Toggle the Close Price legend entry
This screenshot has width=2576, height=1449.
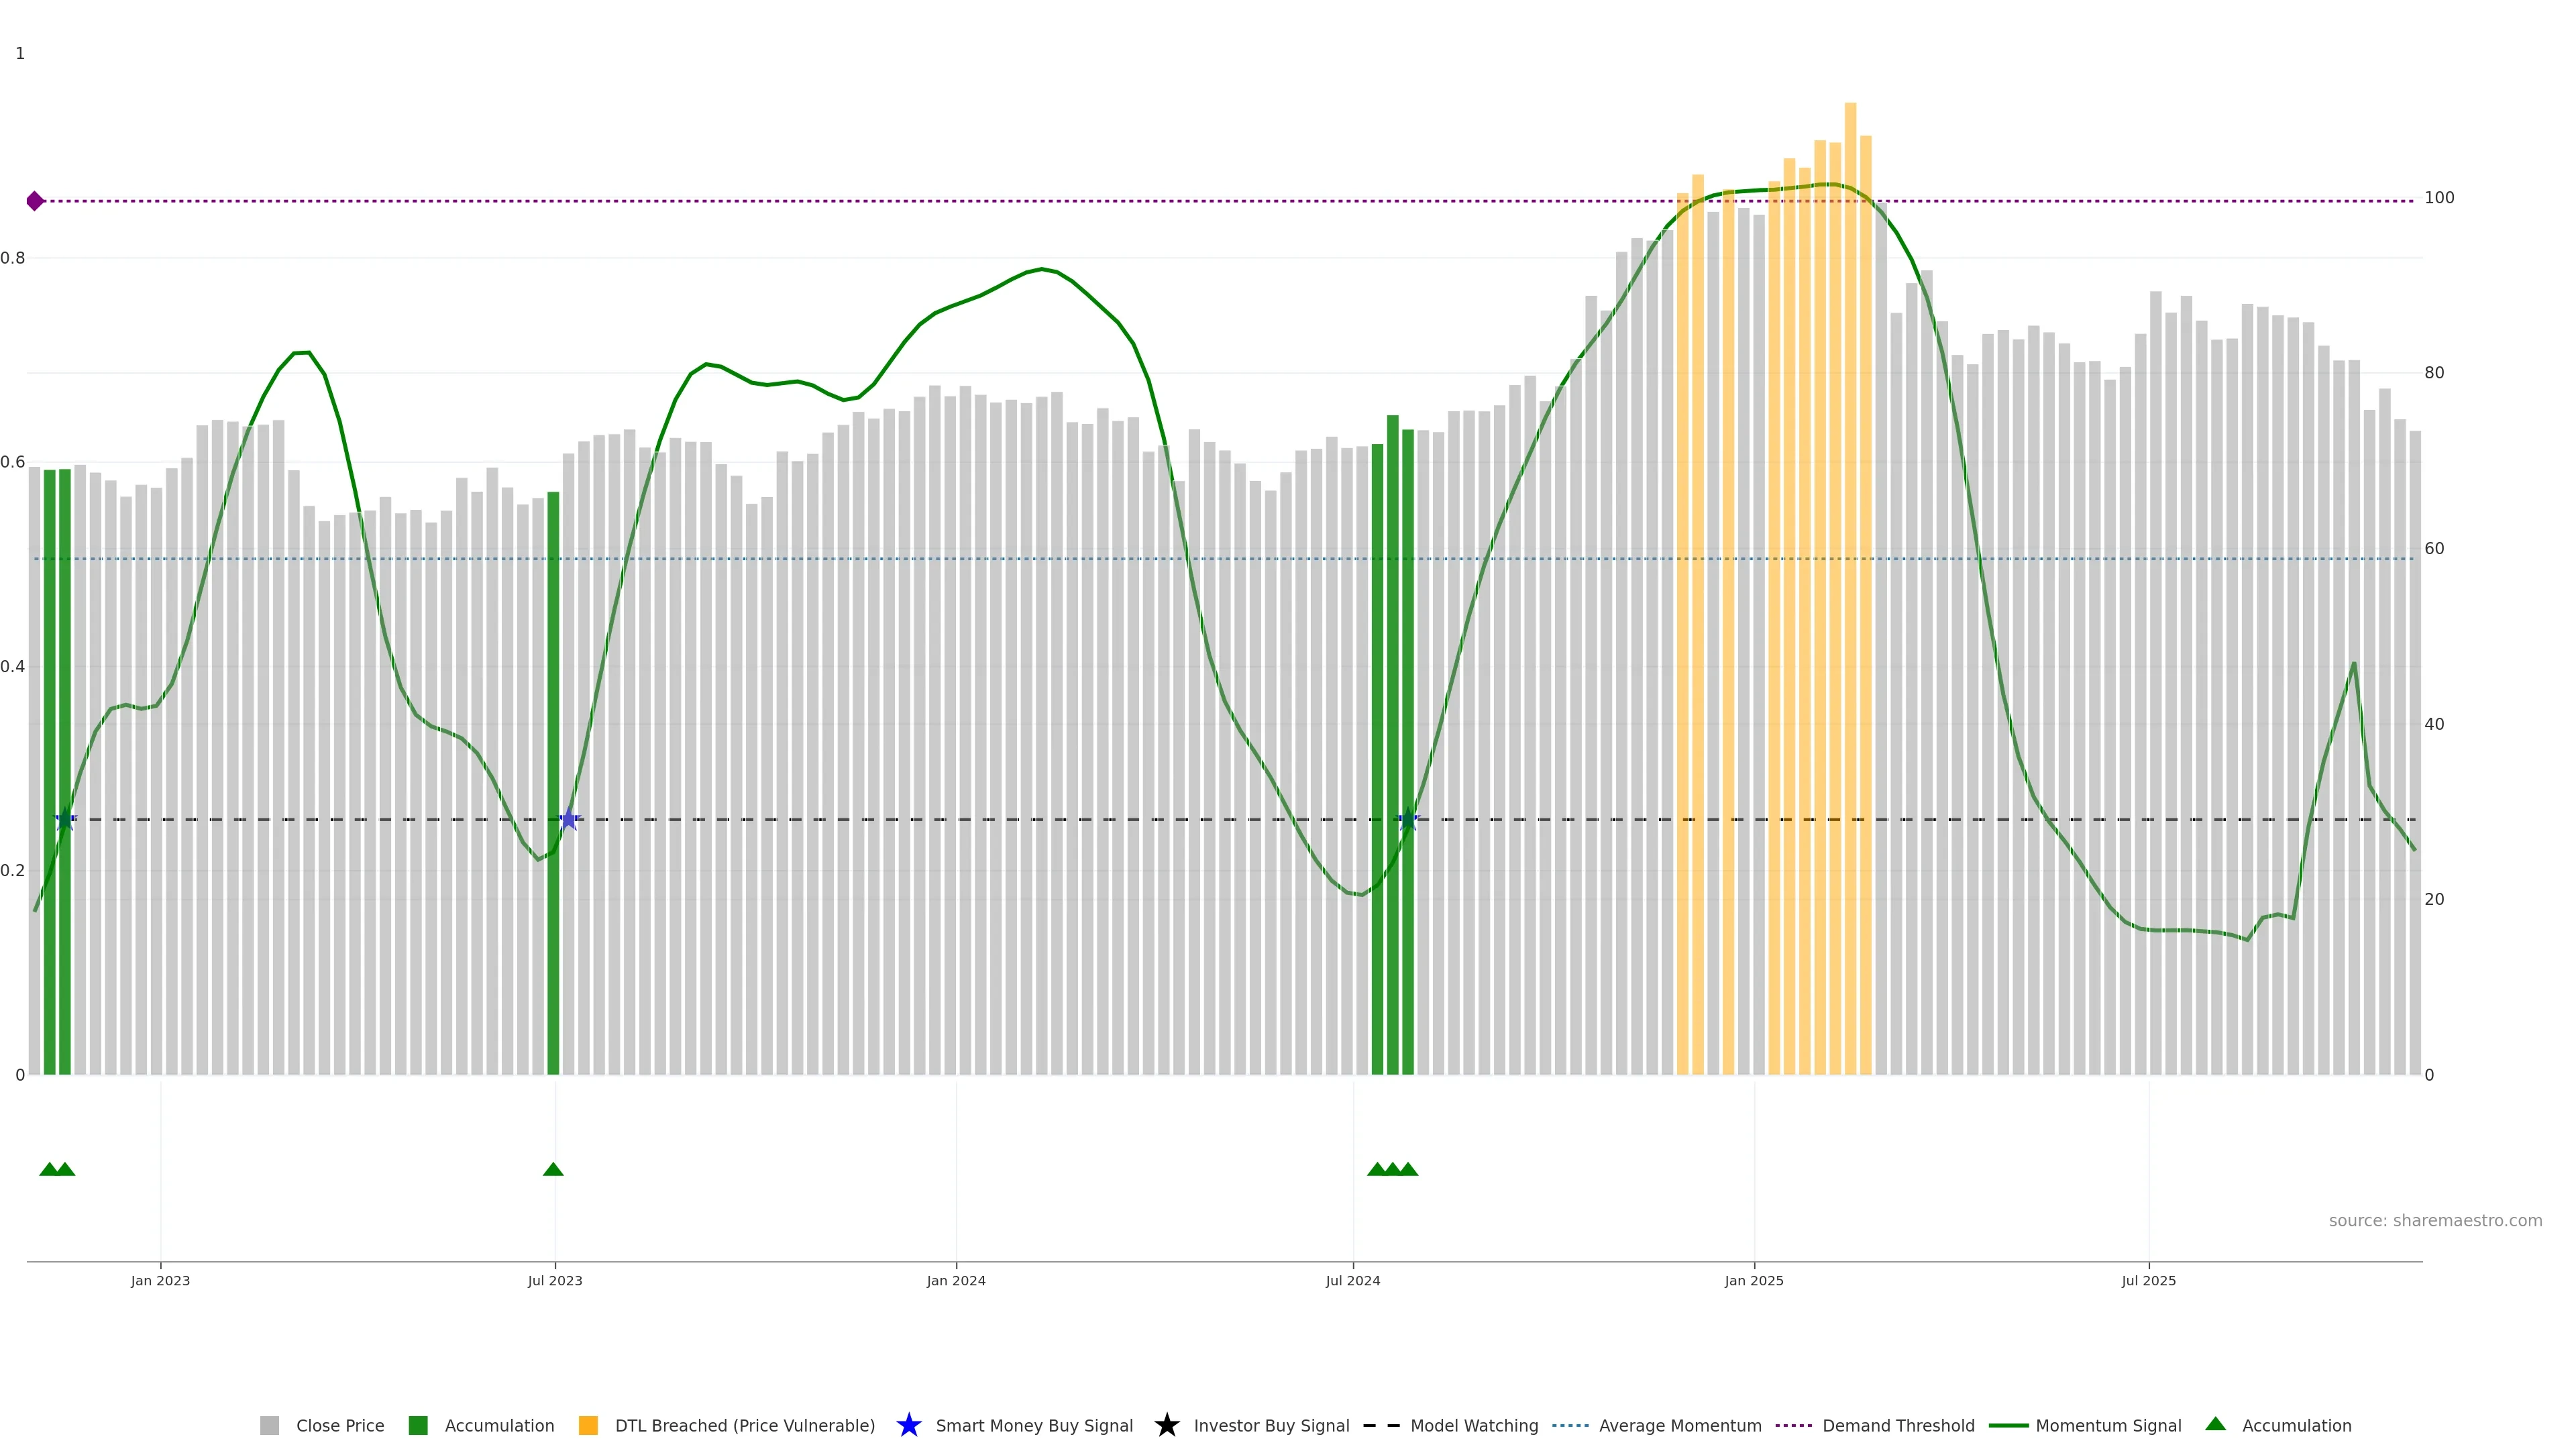click(339, 1426)
